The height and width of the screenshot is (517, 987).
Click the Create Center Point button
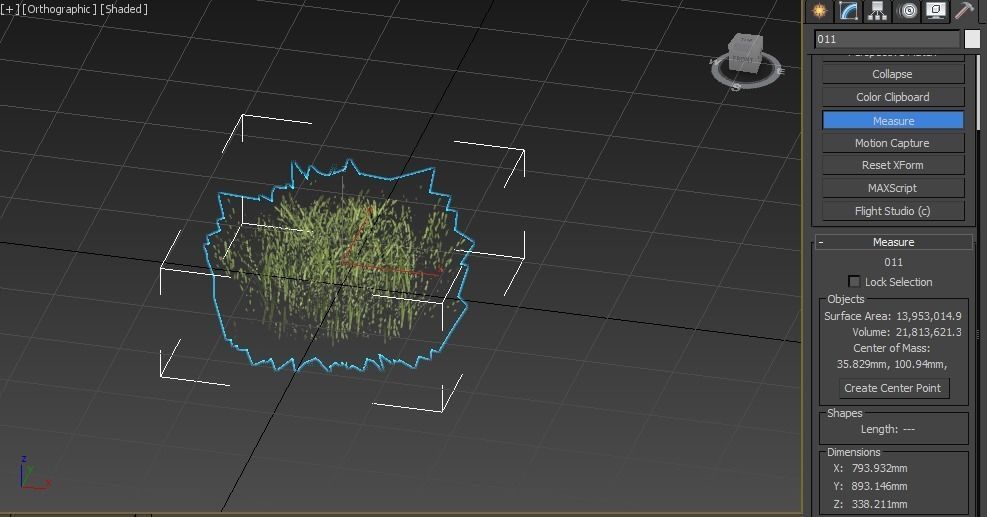tap(893, 388)
